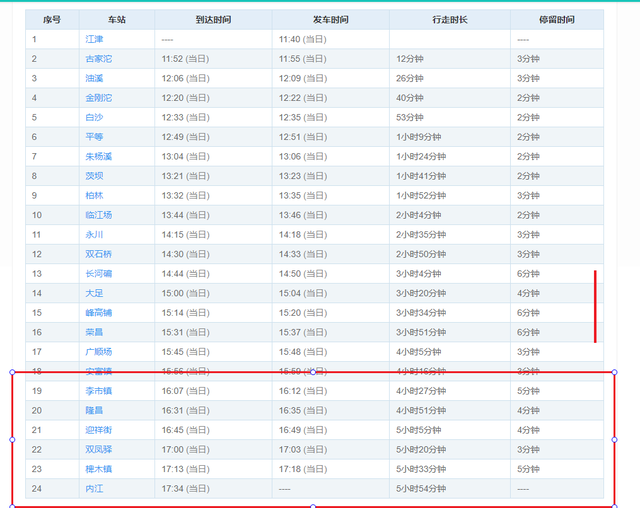Select arrival time 15:00 (当日)
Screen dimensions: 640x508
coord(185,293)
